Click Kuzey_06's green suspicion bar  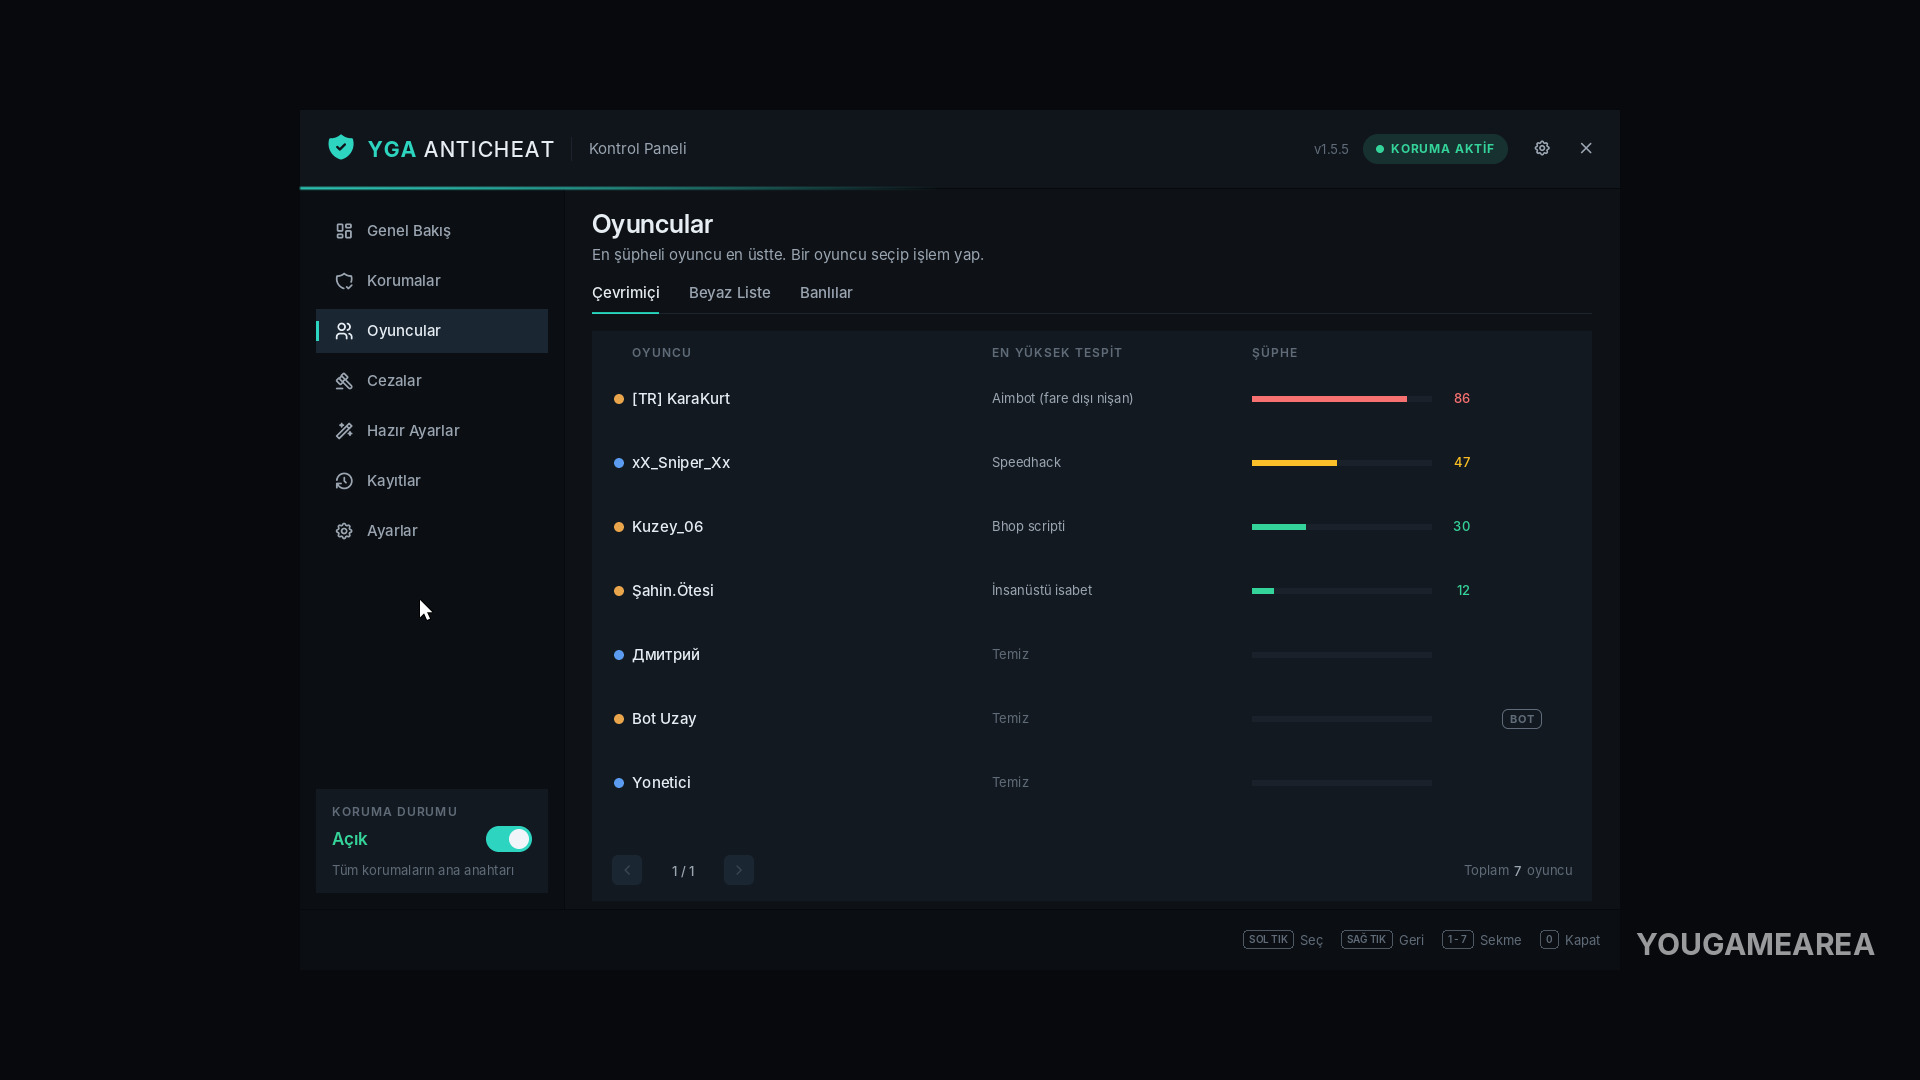click(x=1279, y=527)
